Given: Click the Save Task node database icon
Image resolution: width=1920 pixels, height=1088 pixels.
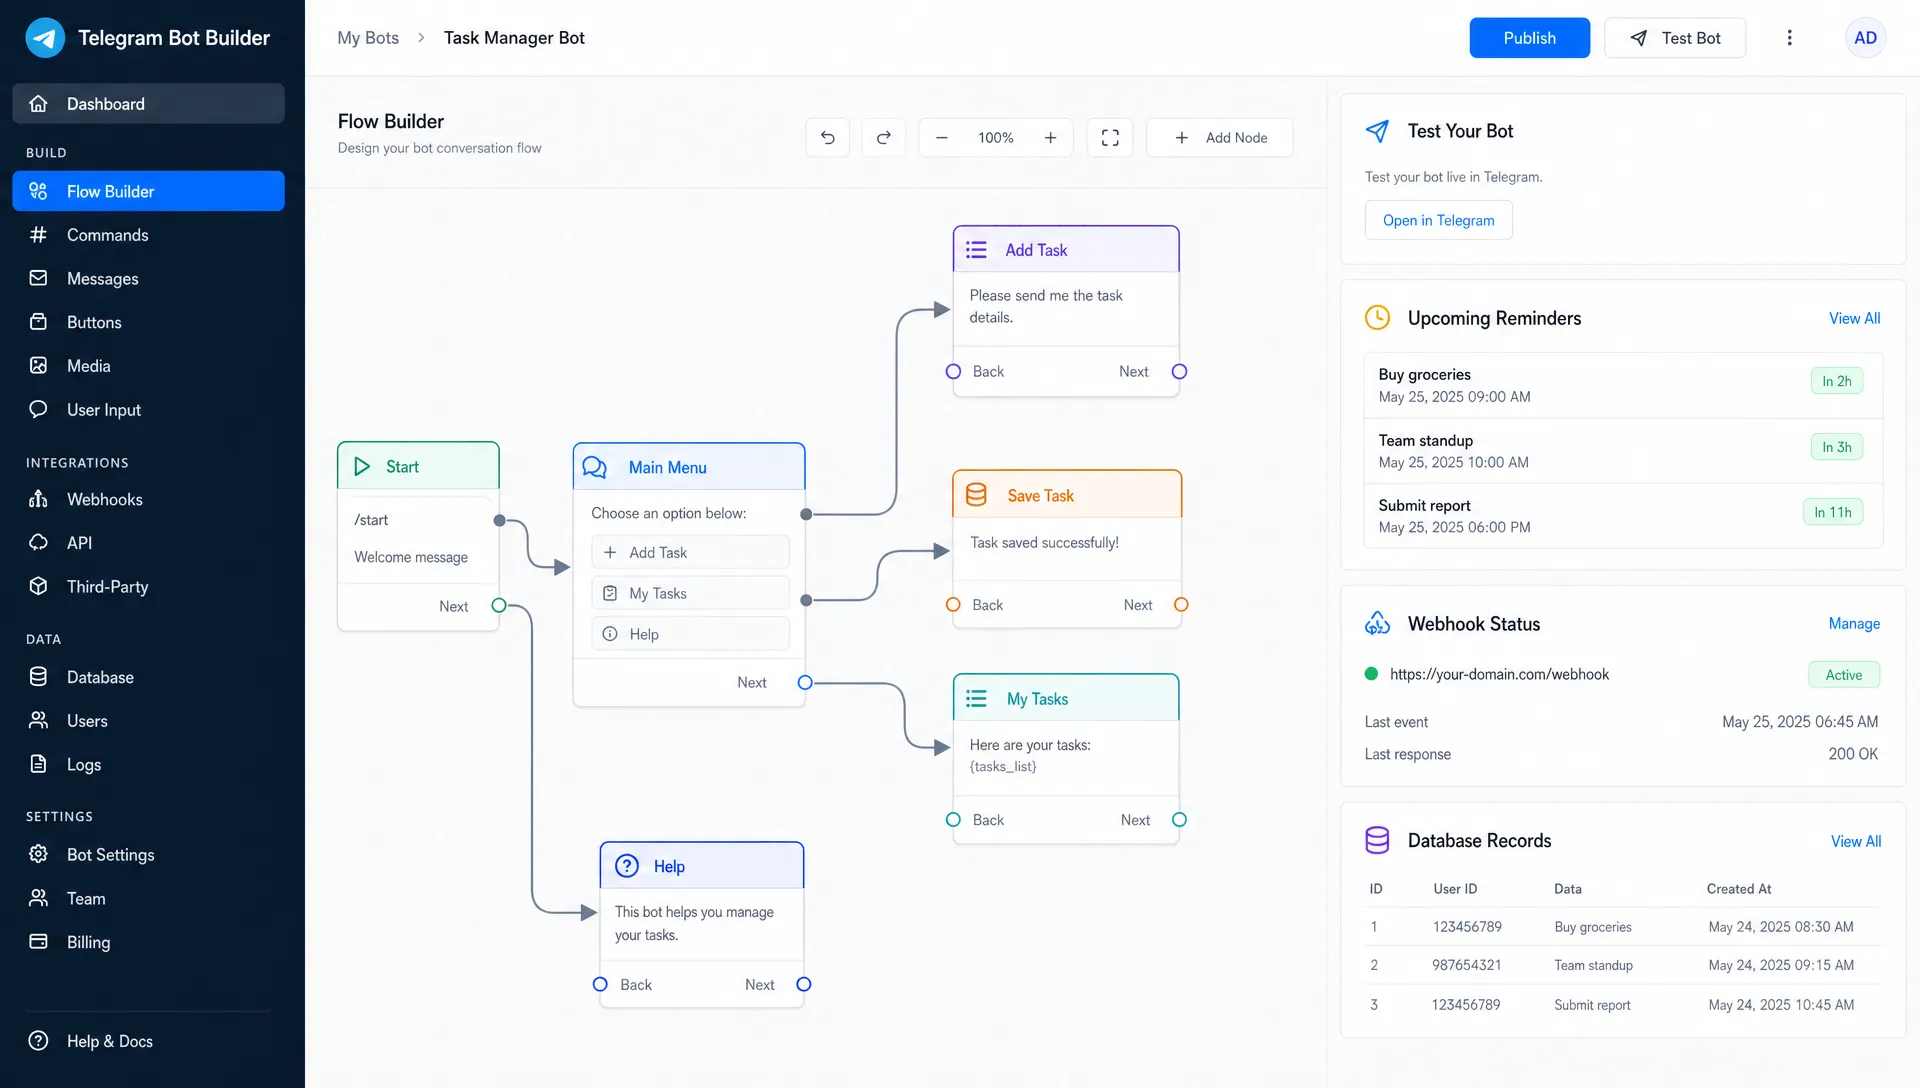Looking at the screenshot, I should click(x=976, y=495).
